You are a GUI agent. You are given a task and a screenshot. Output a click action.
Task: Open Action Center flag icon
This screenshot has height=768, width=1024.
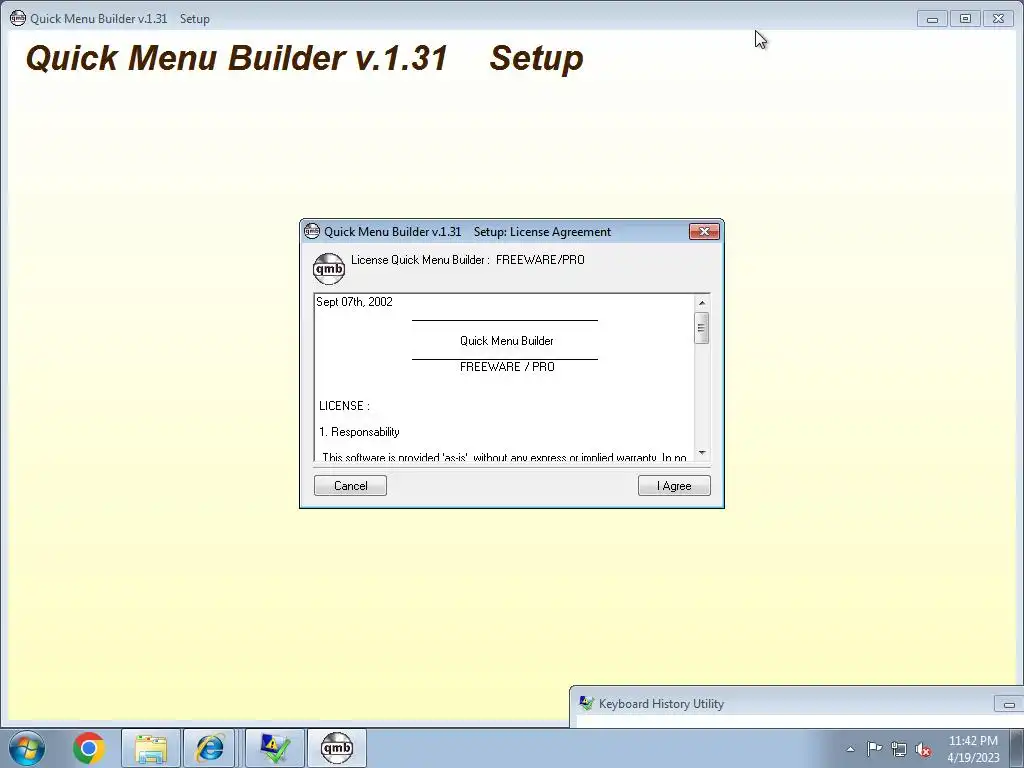pyautogui.click(x=874, y=749)
